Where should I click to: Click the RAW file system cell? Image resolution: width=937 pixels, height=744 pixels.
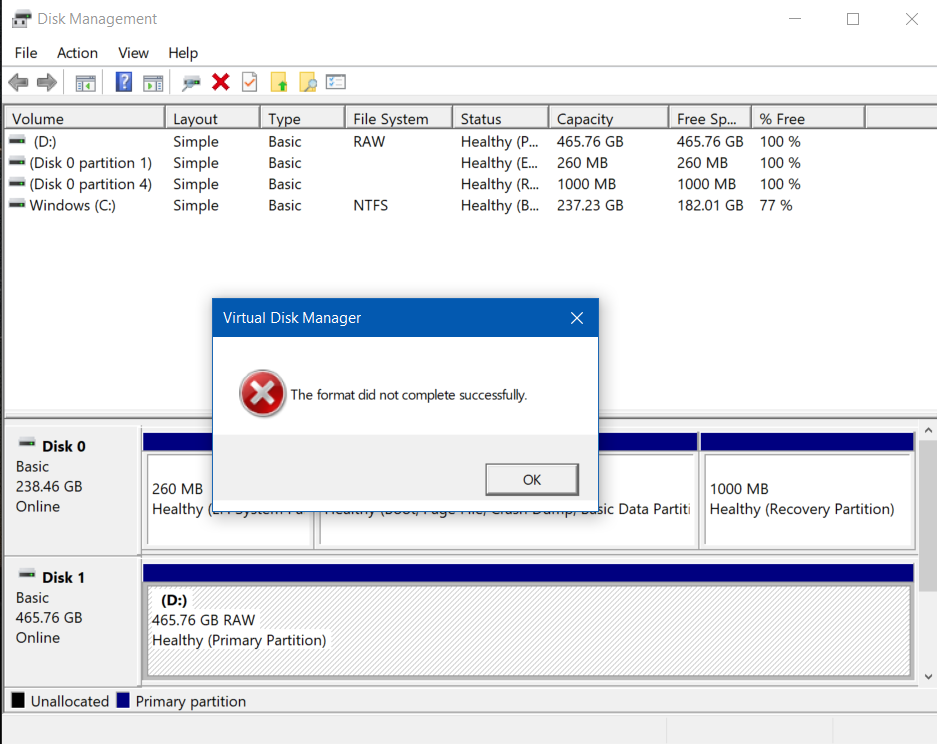click(369, 142)
